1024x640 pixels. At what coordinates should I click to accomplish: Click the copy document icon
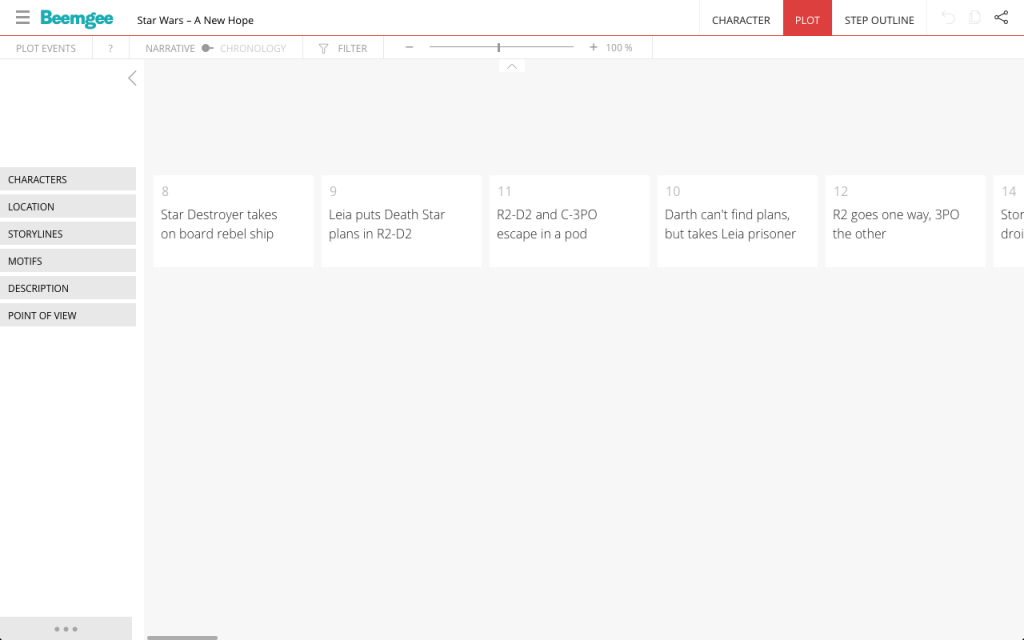click(x=974, y=18)
